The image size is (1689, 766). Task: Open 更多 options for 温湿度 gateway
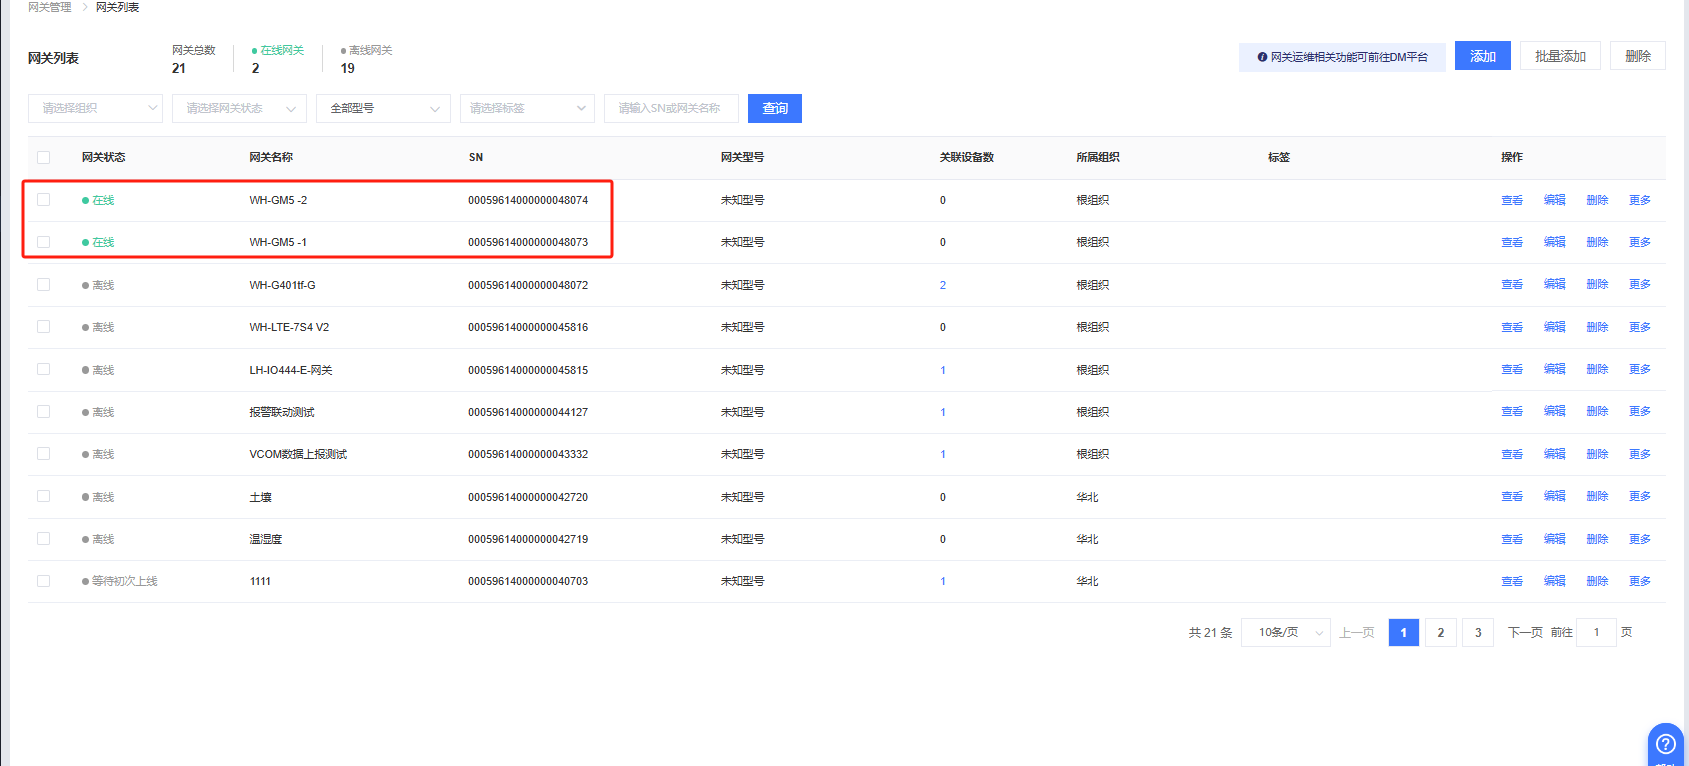click(x=1639, y=539)
